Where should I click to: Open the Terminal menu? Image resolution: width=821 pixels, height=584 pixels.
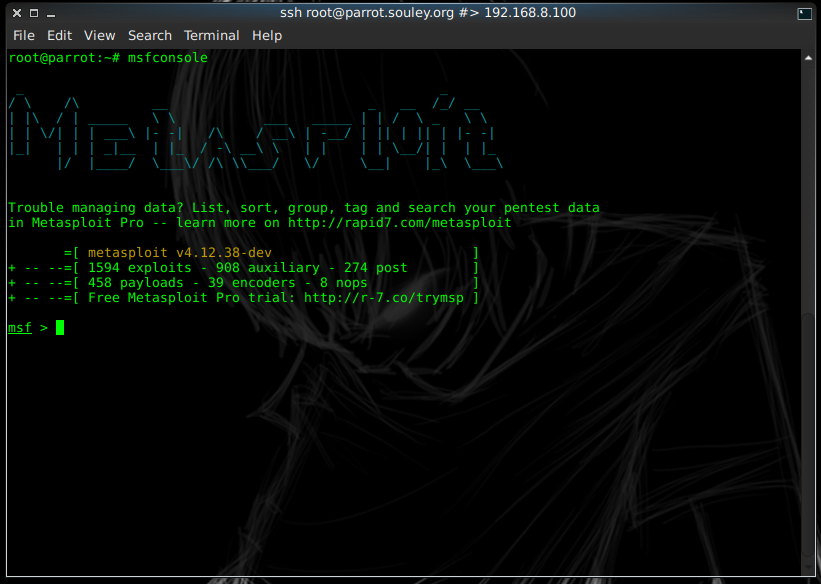click(x=212, y=36)
